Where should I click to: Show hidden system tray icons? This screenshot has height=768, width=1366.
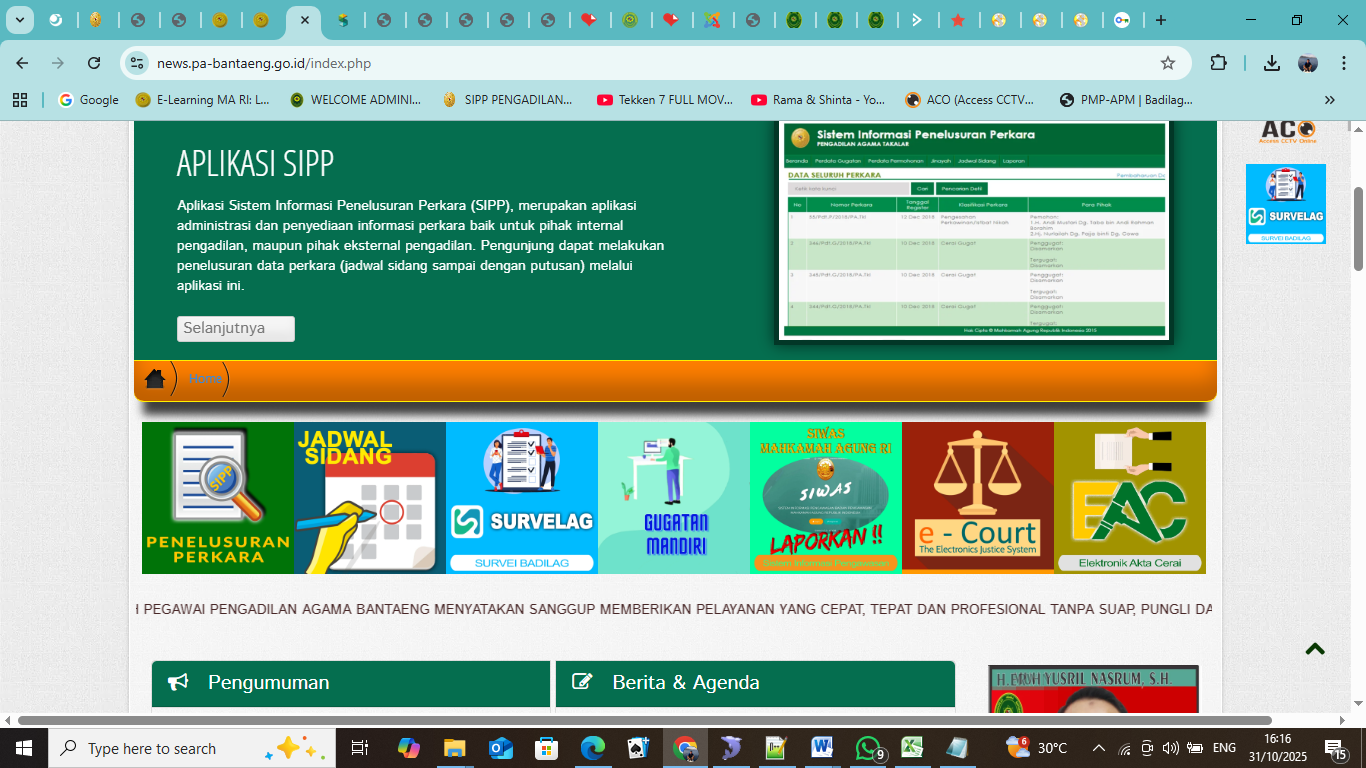[x=1098, y=748]
